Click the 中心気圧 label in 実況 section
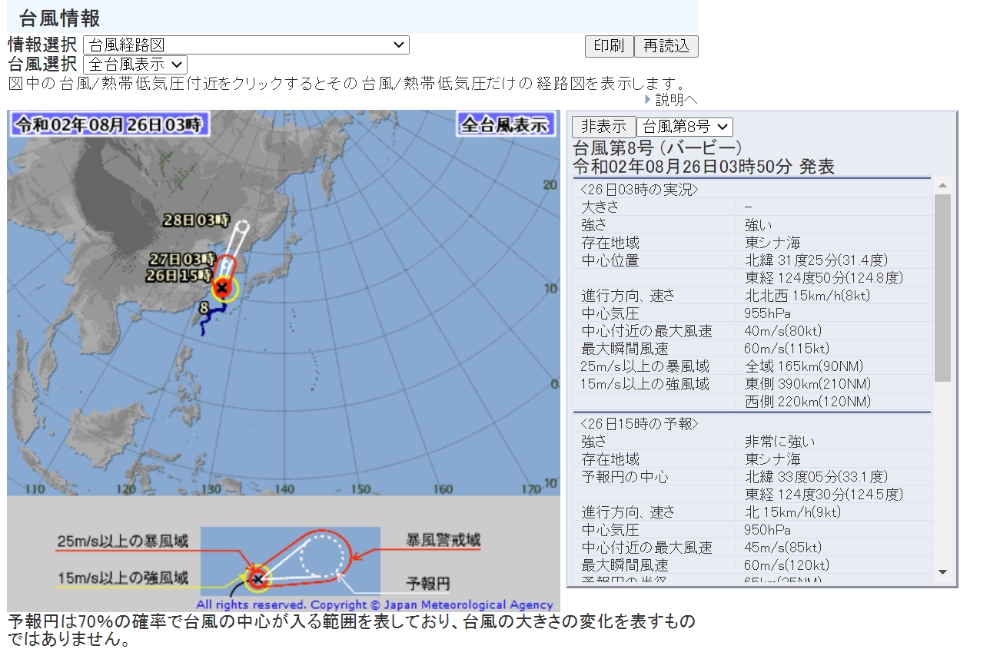The image size is (1000, 649). click(610, 313)
